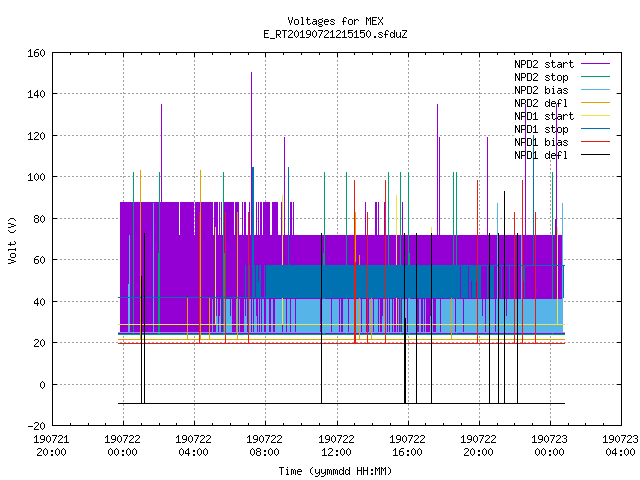The width and height of the screenshot is (640, 480).
Task: Click the Volt (V) y-axis label
Action: click(x=13, y=240)
